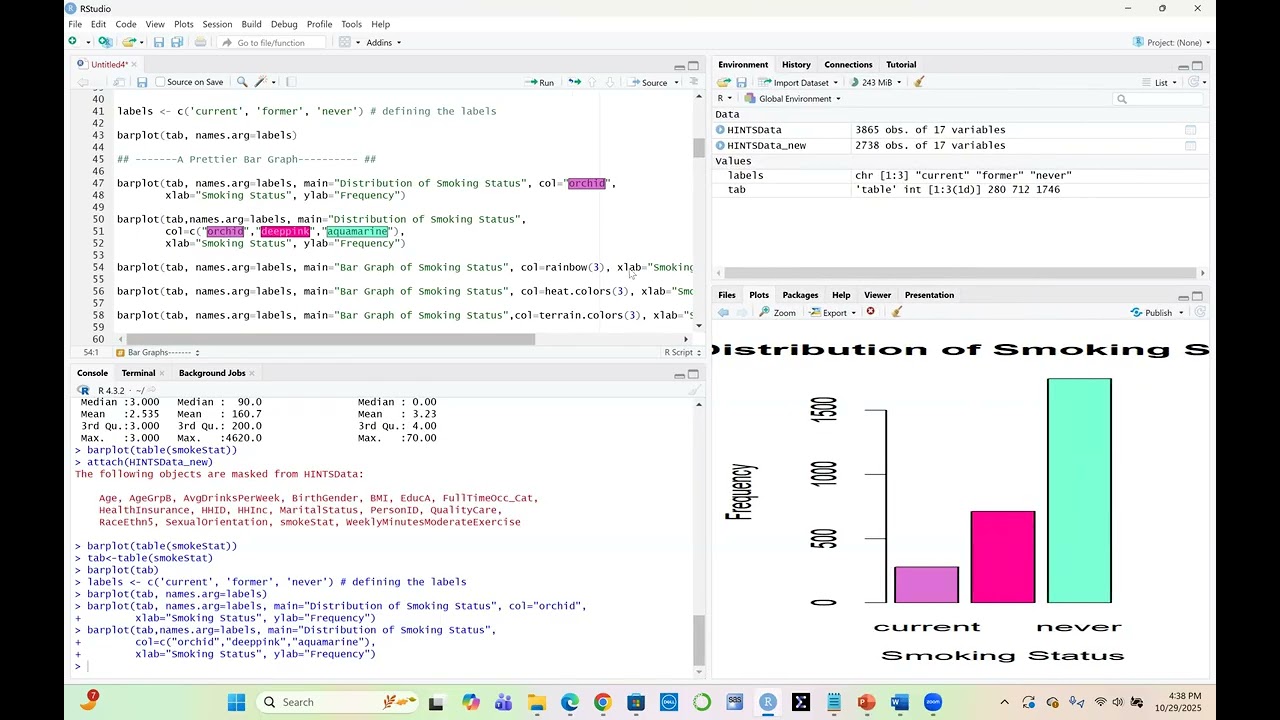Click the workspace panes grid icon

[x=344, y=42]
